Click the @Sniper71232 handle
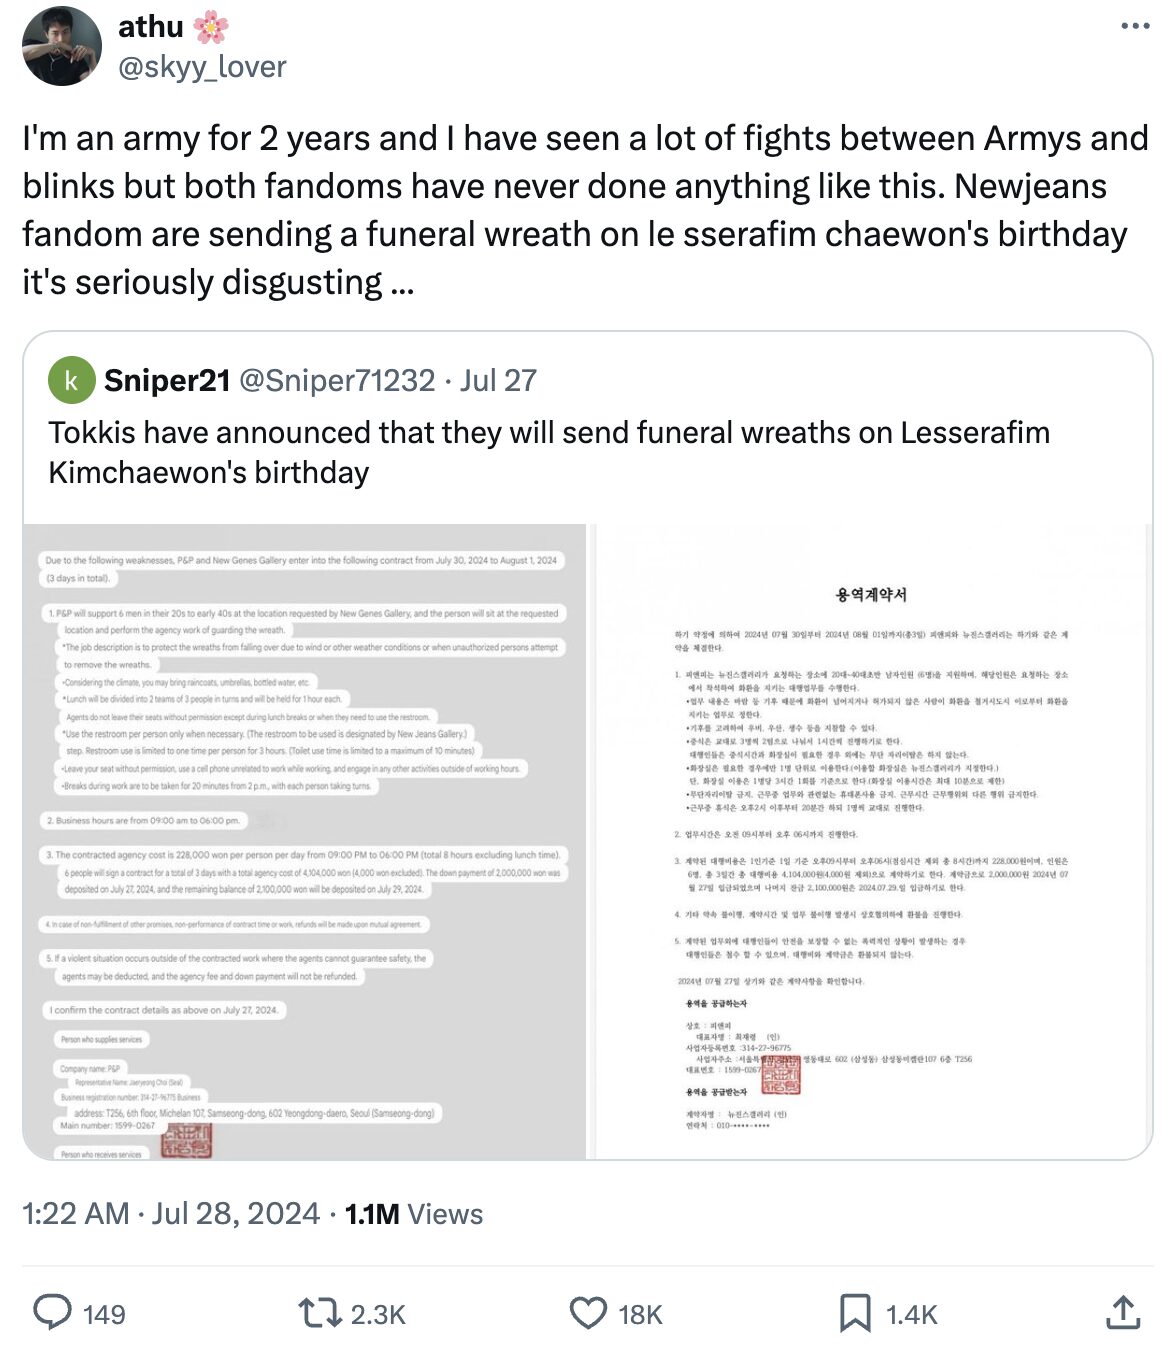 click(336, 380)
